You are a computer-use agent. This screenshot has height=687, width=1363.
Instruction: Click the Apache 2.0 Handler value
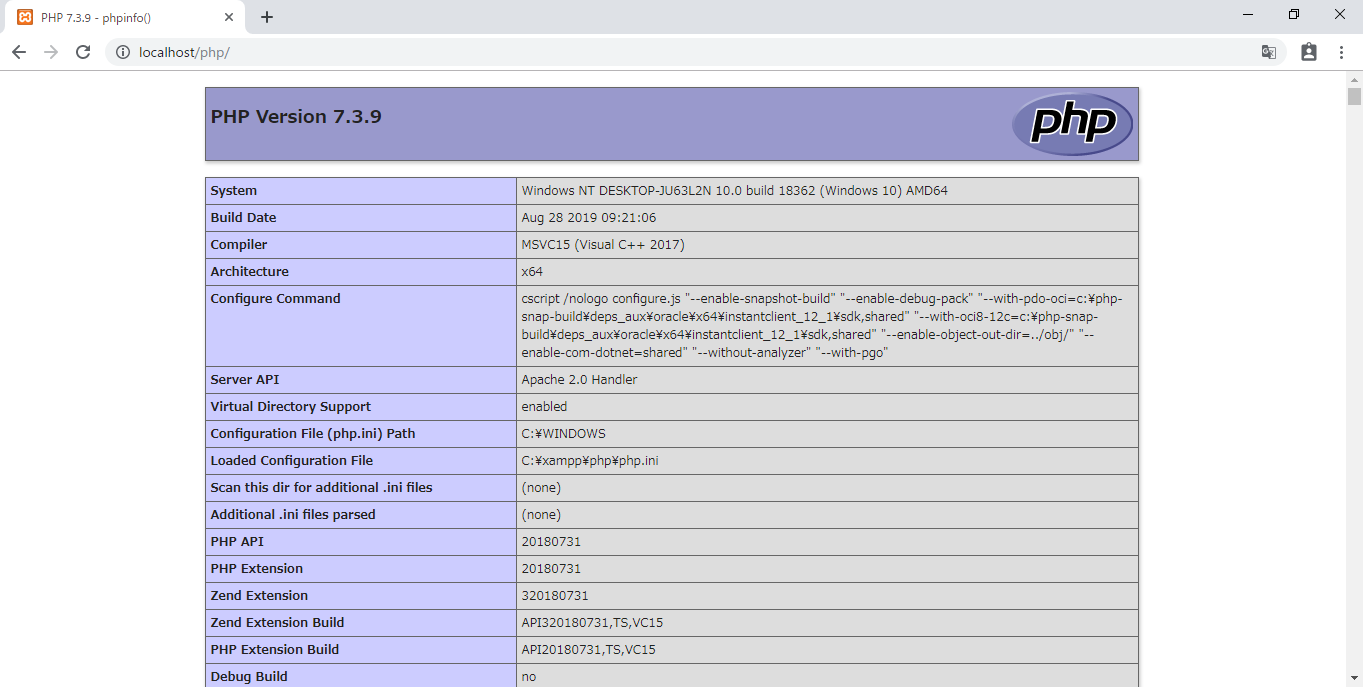click(579, 380)
